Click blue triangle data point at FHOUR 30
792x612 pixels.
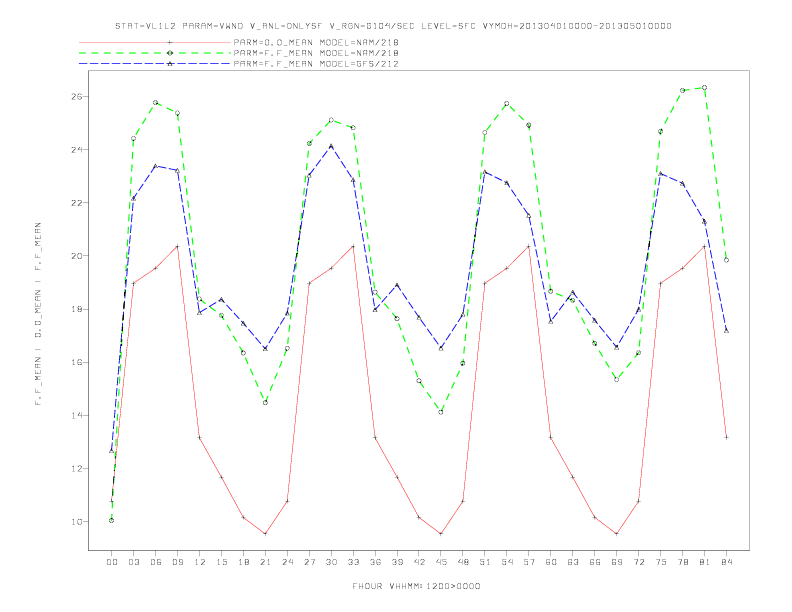331,146
